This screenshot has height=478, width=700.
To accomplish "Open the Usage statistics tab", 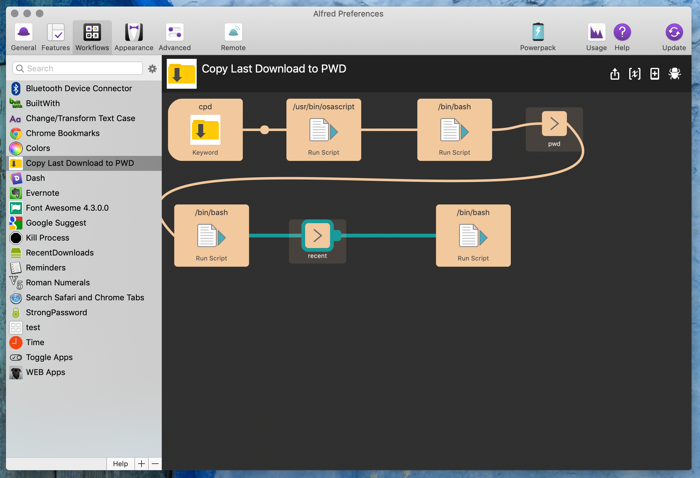I will pos(596,37).
